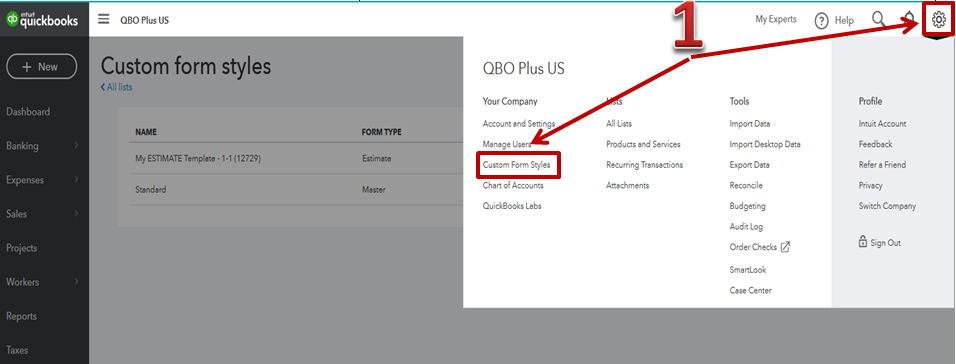The height and width of the screenshot is (364, 956).
Task: Select Custom Form Styles
Action: (516, 165)
